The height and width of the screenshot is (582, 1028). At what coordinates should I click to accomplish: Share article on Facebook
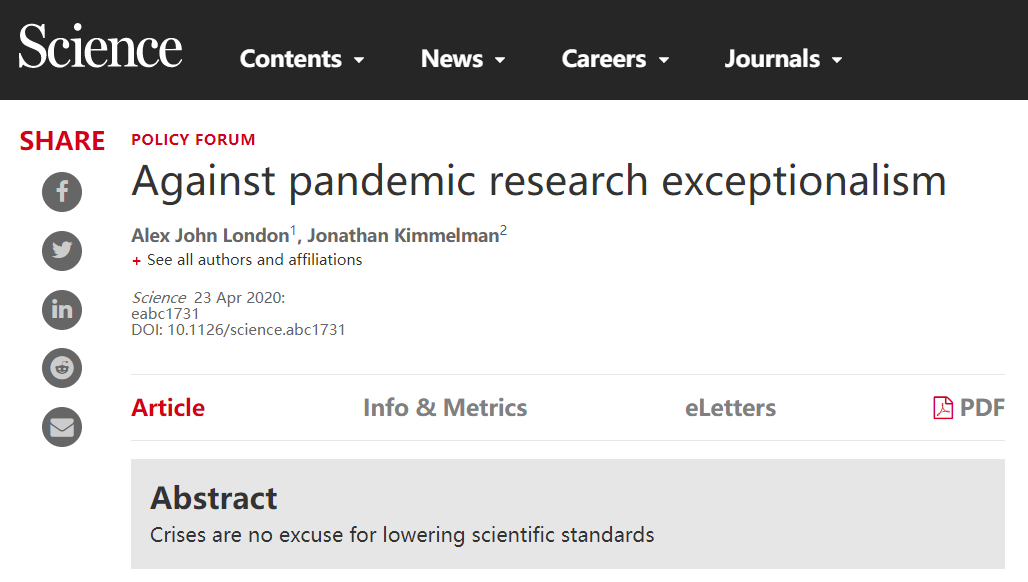62,192
